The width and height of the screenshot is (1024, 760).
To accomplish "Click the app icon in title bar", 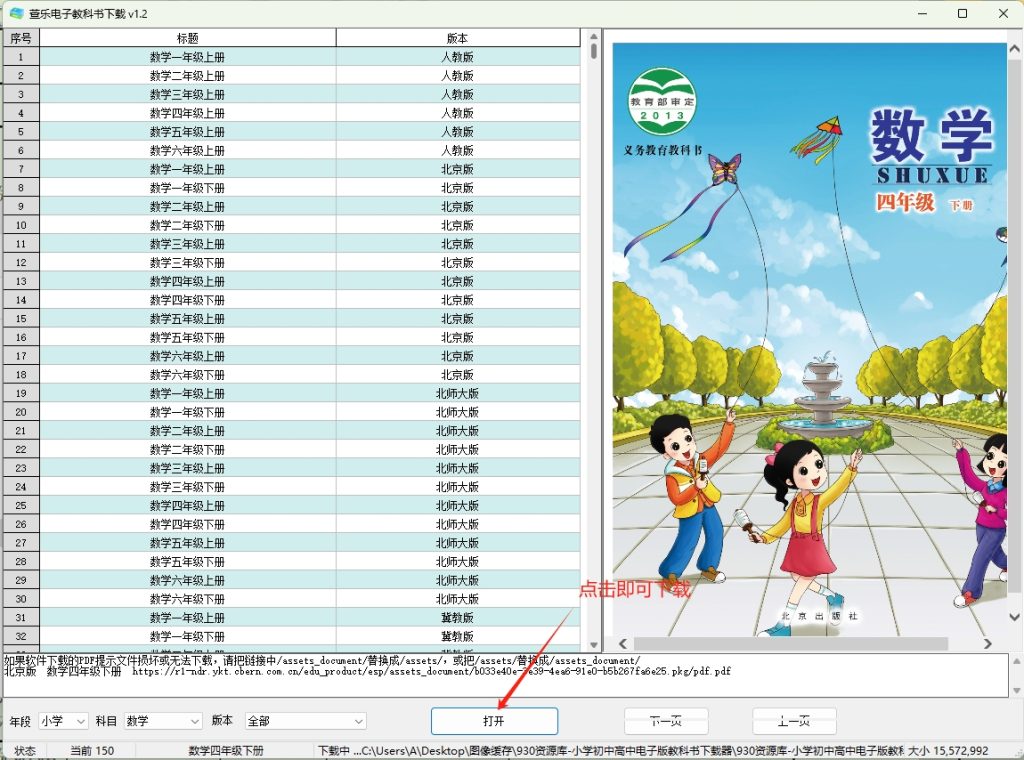I will [16, 13].
